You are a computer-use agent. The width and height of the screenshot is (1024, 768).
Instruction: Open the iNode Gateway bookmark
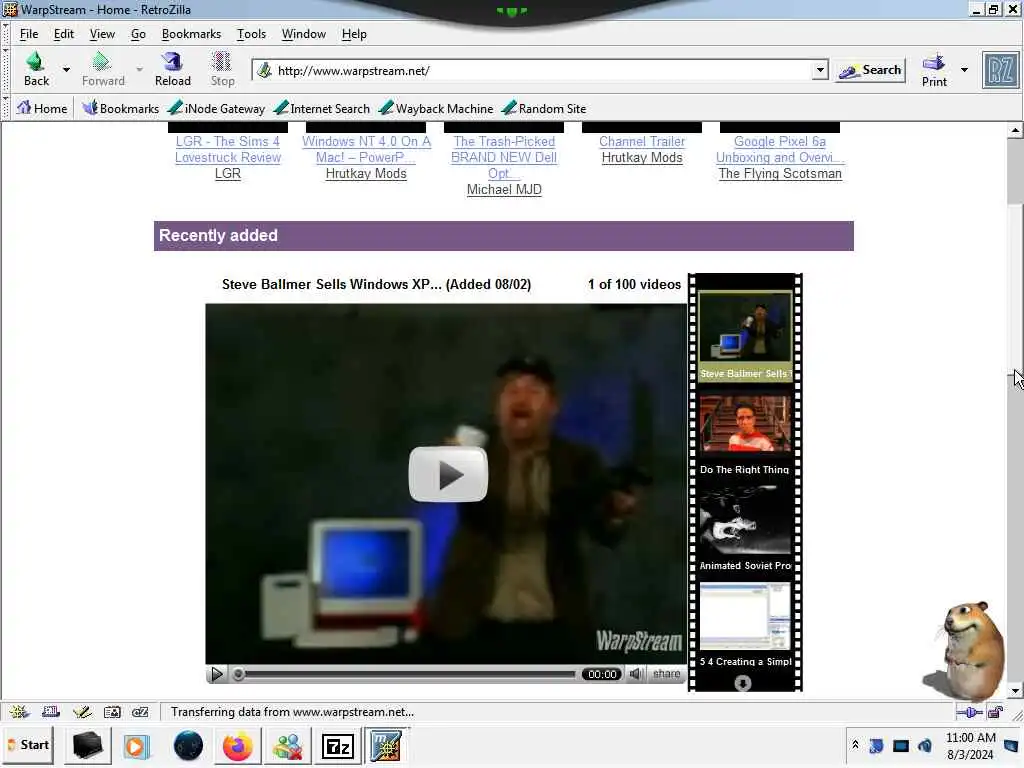tap(217, 108)
